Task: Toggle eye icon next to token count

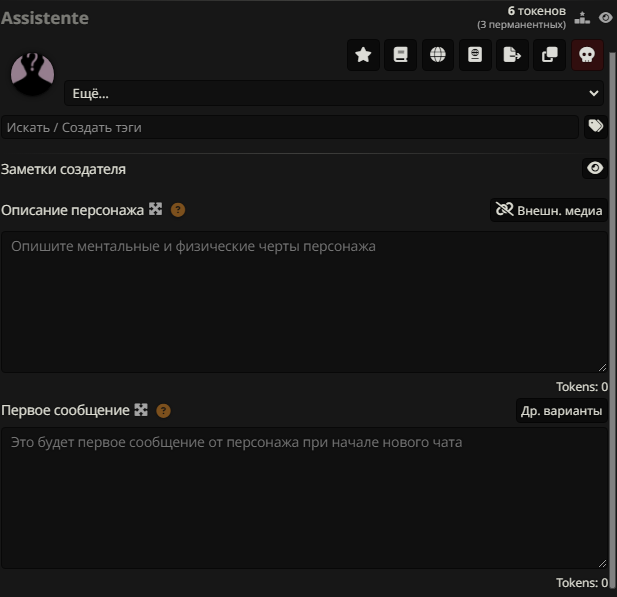Action: click(605, 17)
